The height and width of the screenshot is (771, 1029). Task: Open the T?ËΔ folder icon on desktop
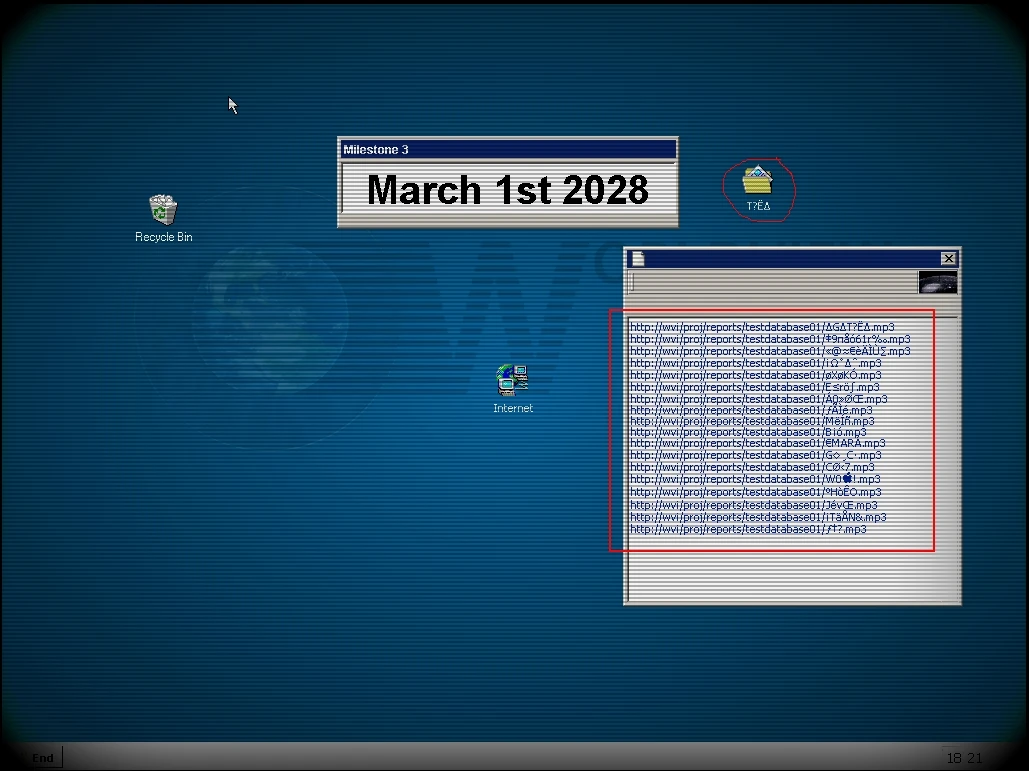pyautogui.click(x=758, y=188)
